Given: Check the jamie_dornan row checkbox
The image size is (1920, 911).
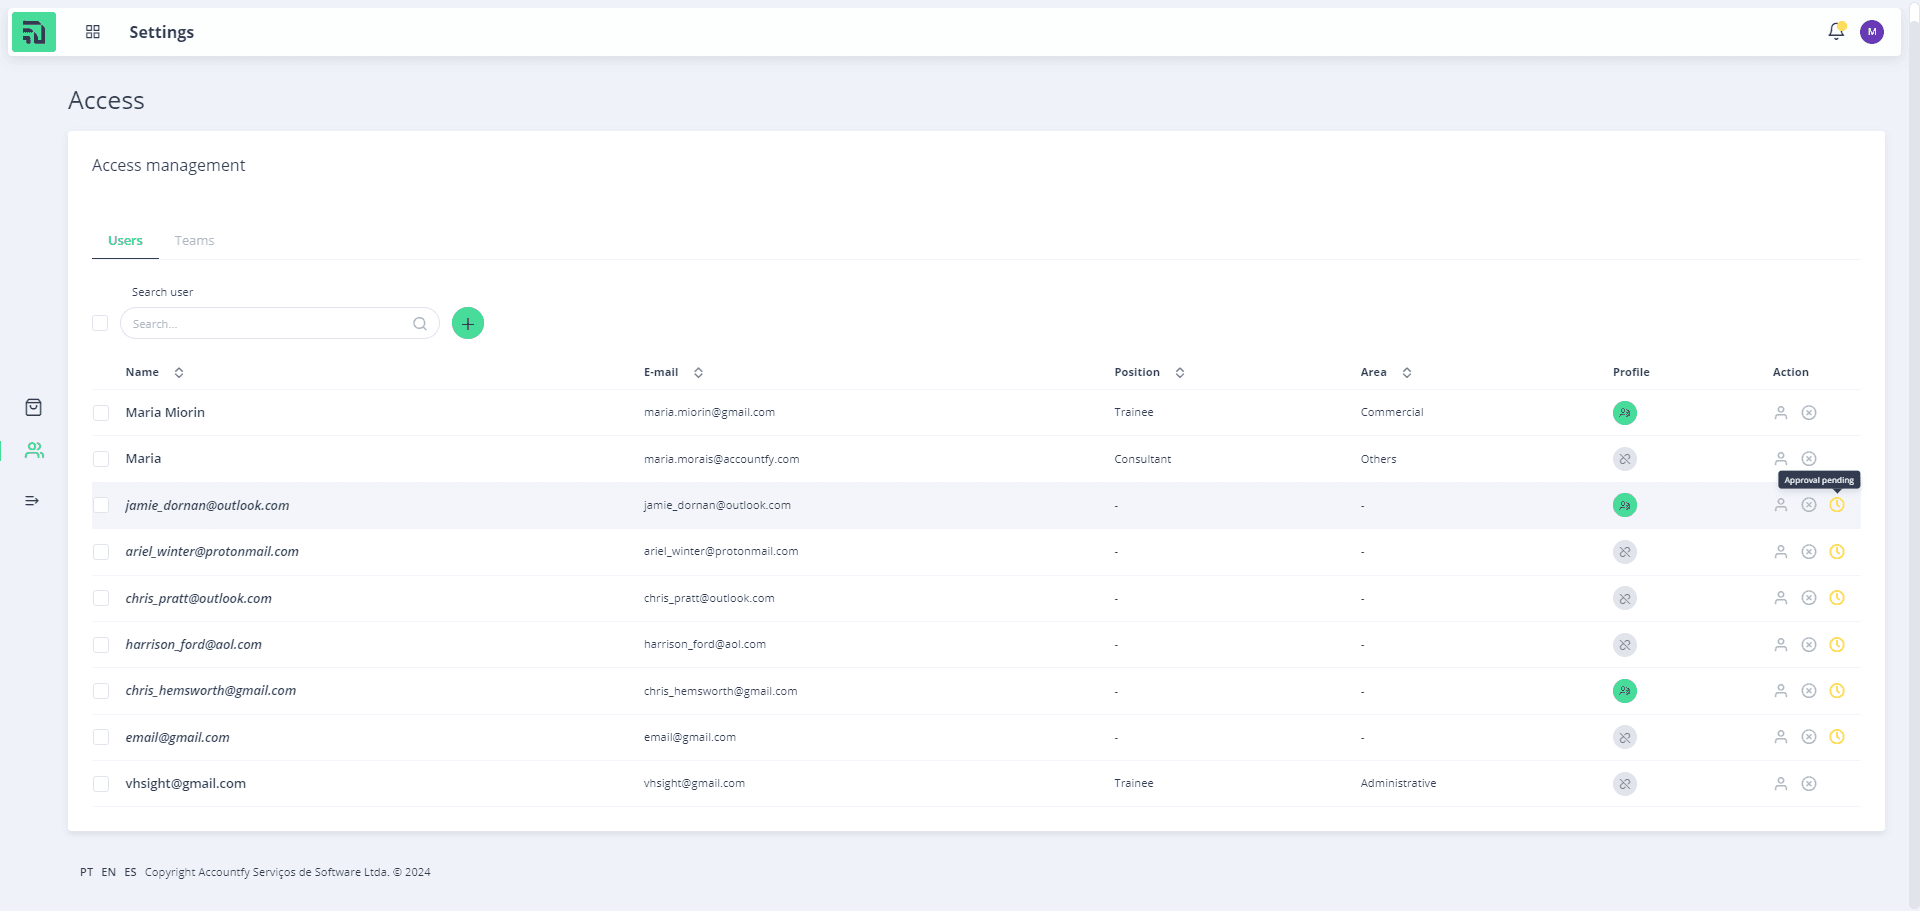Looking at the screenshot, I should click(x=101, y=505).
